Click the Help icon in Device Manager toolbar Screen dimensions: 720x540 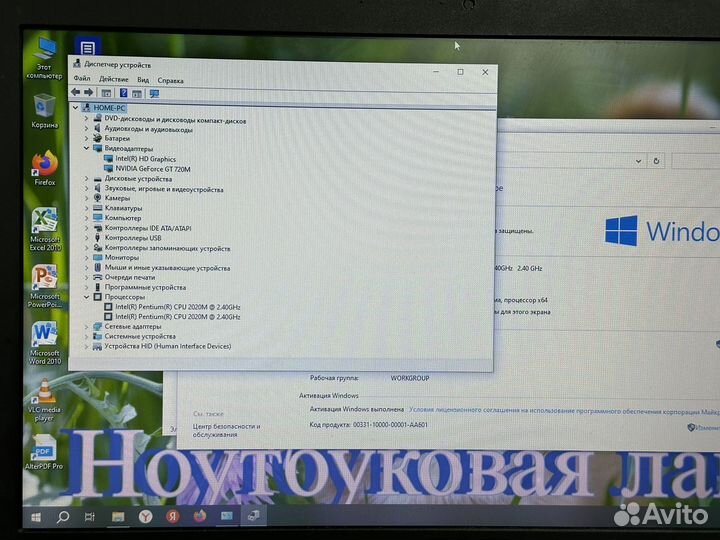pyautogui.click(x=123, y=93)
